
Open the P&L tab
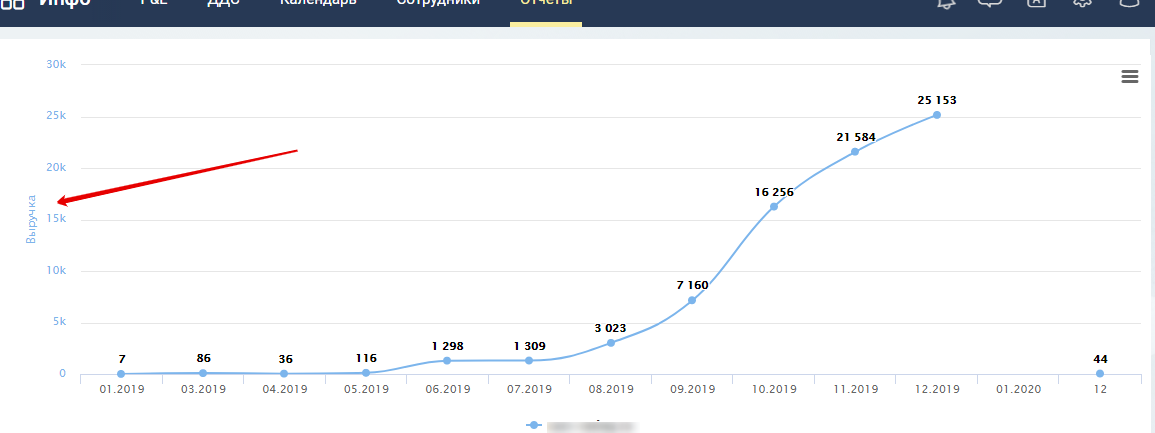pyautogui.click(x=155, y=3)
